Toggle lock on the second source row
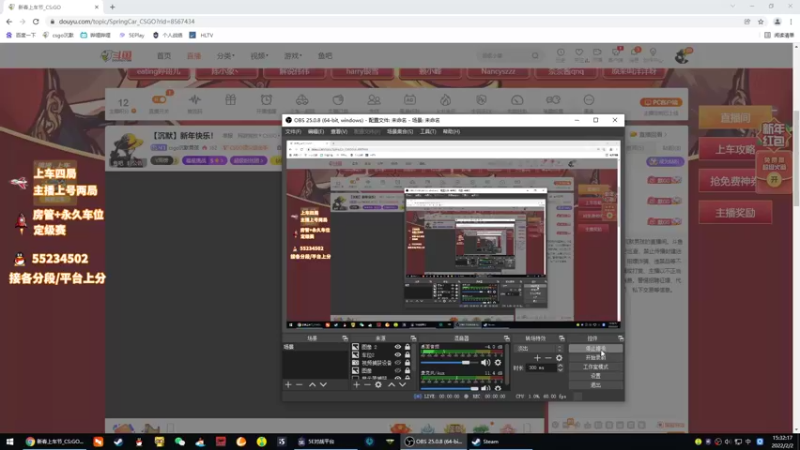The image size is (800, 450). (x=407, y=355)
